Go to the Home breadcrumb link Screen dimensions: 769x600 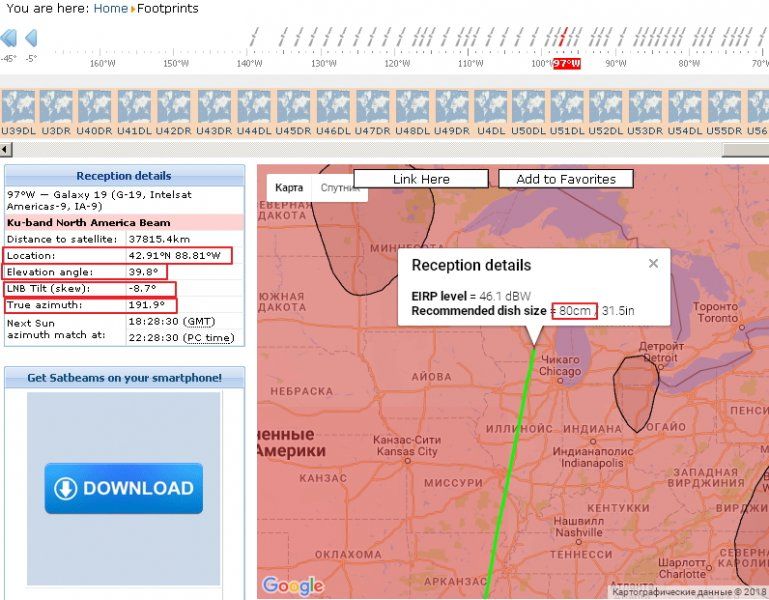(111, 8)
